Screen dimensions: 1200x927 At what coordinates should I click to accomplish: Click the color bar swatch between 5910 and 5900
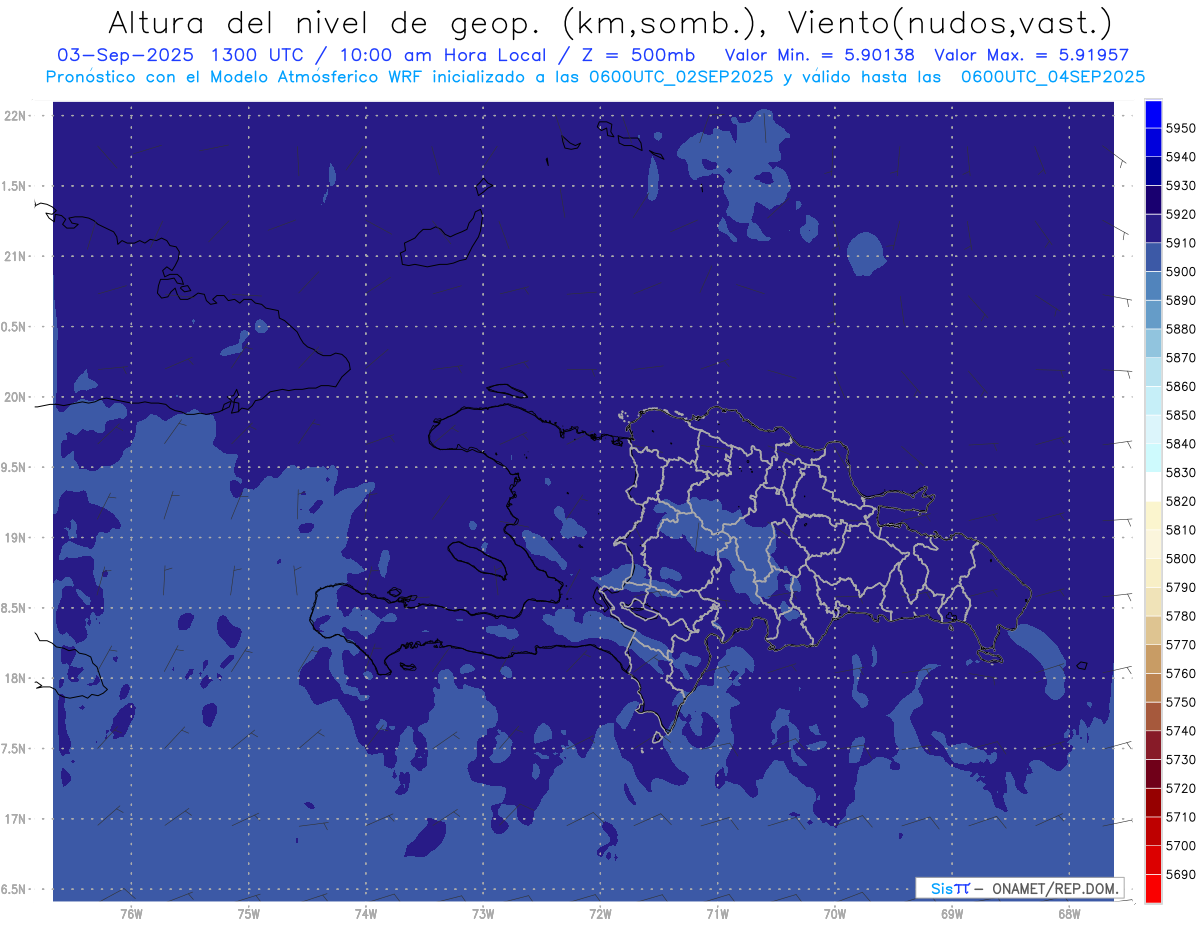[x=1153, y=257]
